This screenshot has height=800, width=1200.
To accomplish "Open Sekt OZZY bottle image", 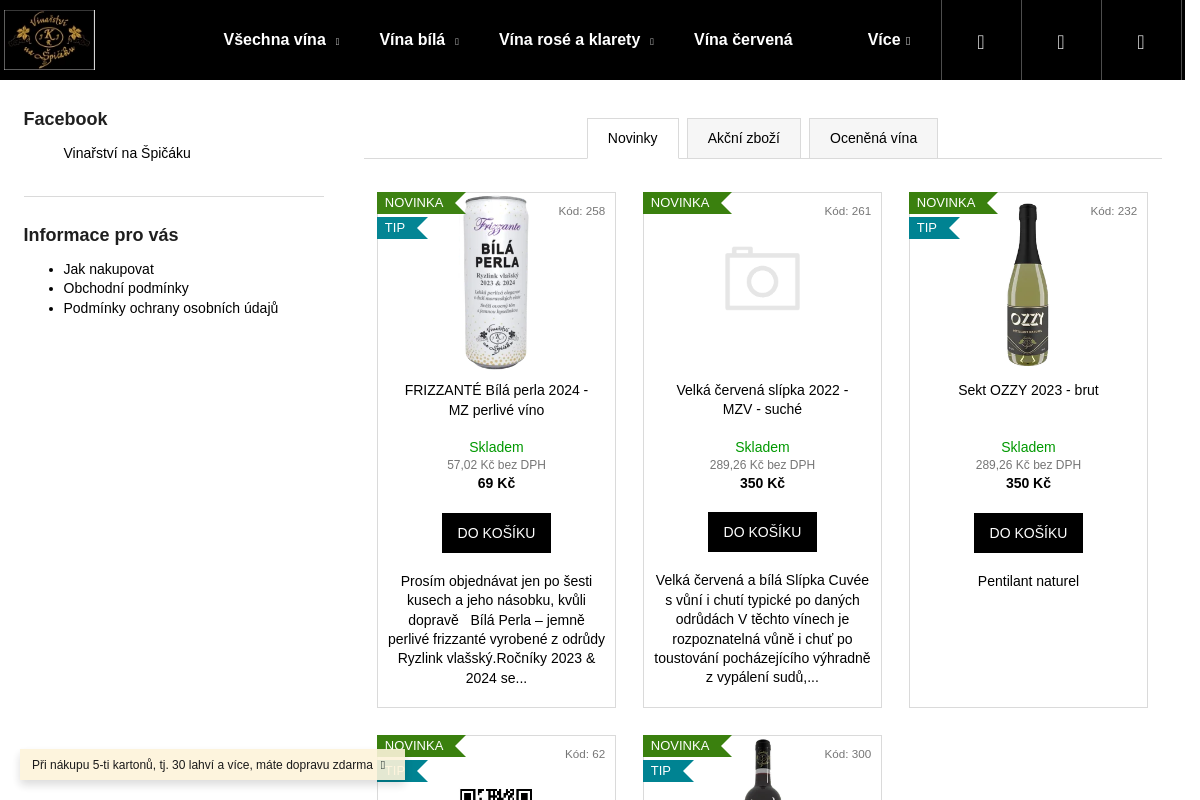I will tap(1028, 284).
